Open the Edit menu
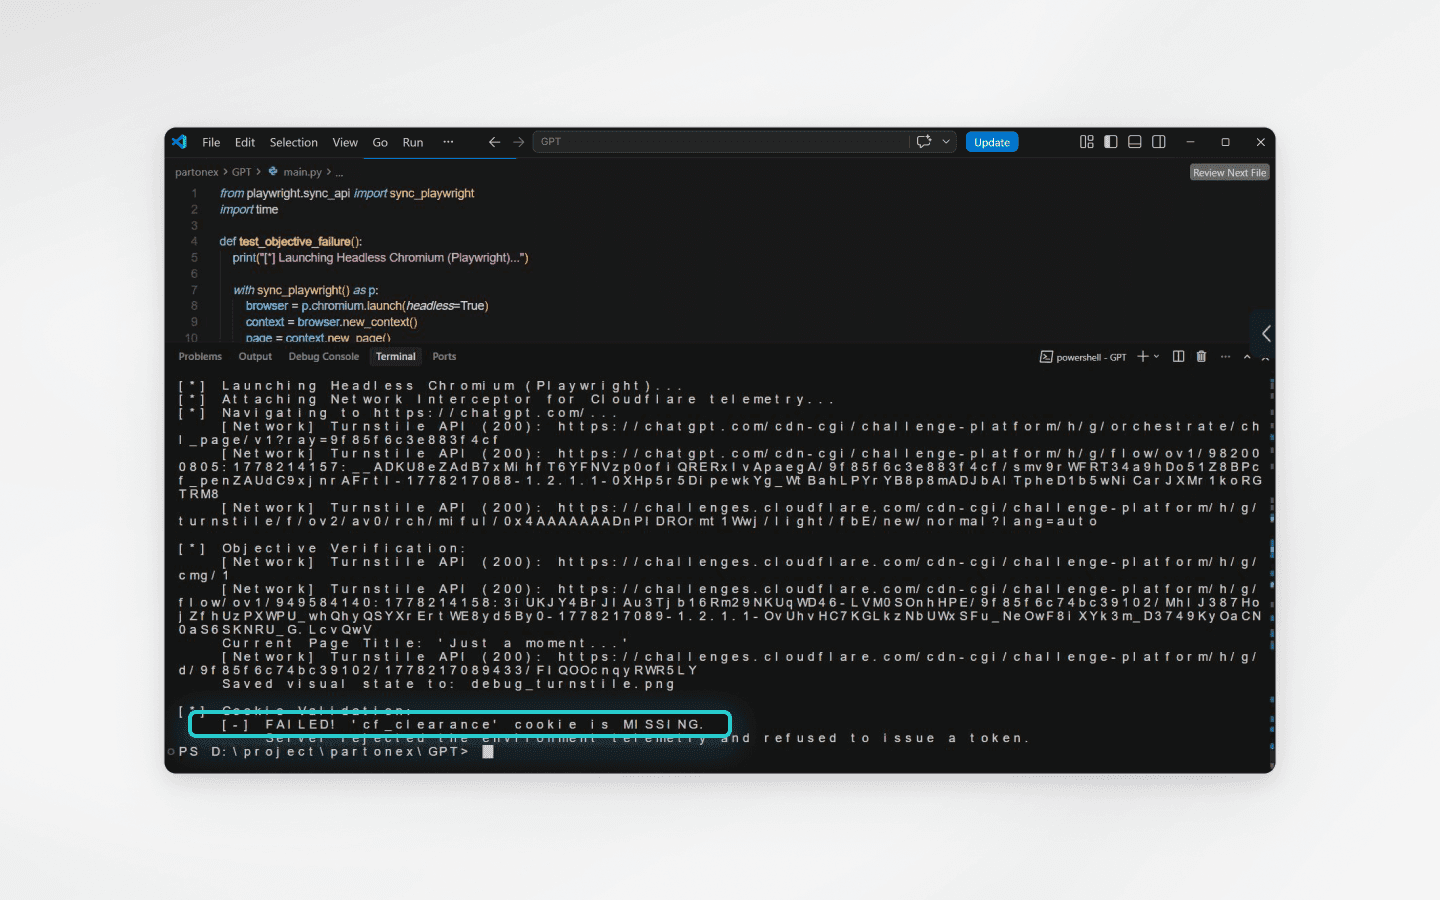The height and width of the screenshot is (900, 1440). tap(245, 142)
